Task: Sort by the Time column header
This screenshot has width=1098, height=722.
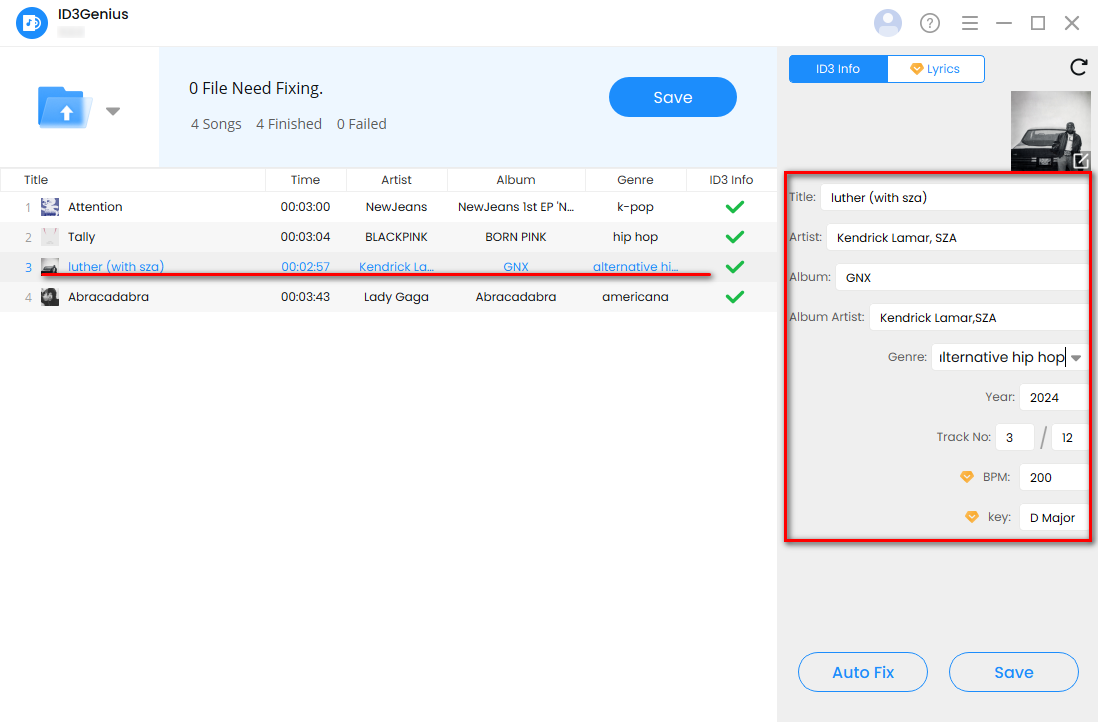Action: 305,180
